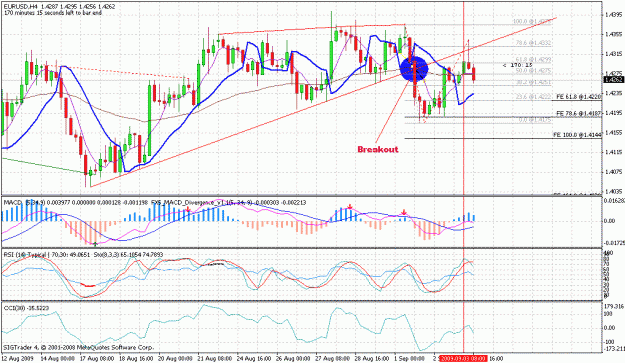The image size is (625, 363).
Task: Click the red MACD arrow below 1 Sep
Action: tap(404, 212)
